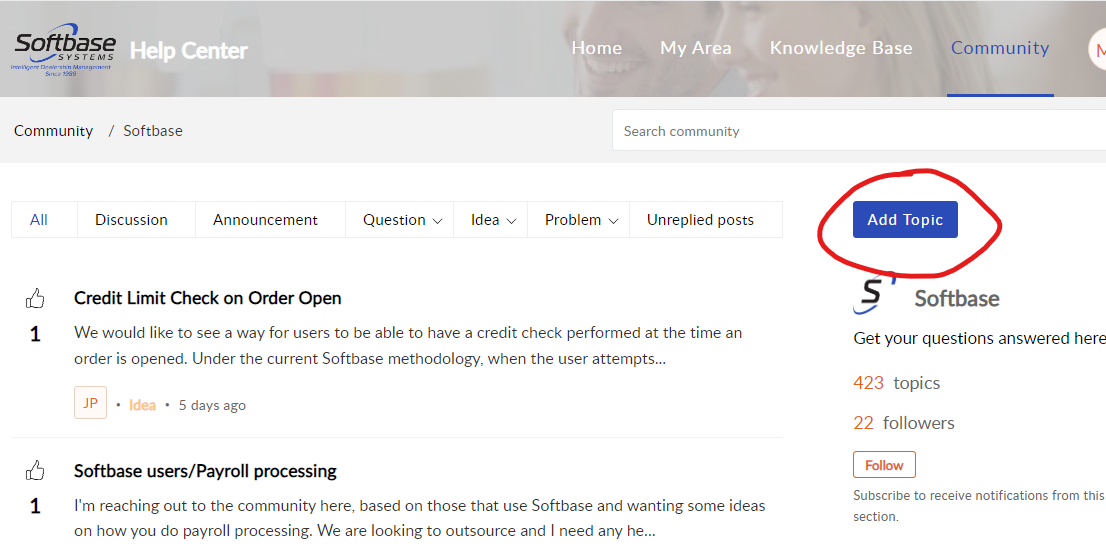The image size is (1106, 547).
Task: Click the Softbase Systems logo
Action: point(65,49)
